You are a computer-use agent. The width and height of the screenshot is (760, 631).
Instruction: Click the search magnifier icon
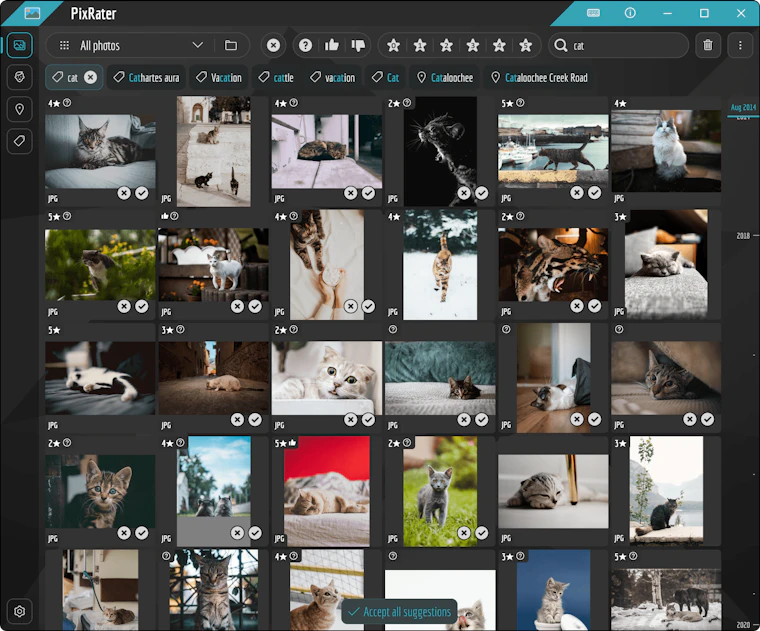point(561,46)
